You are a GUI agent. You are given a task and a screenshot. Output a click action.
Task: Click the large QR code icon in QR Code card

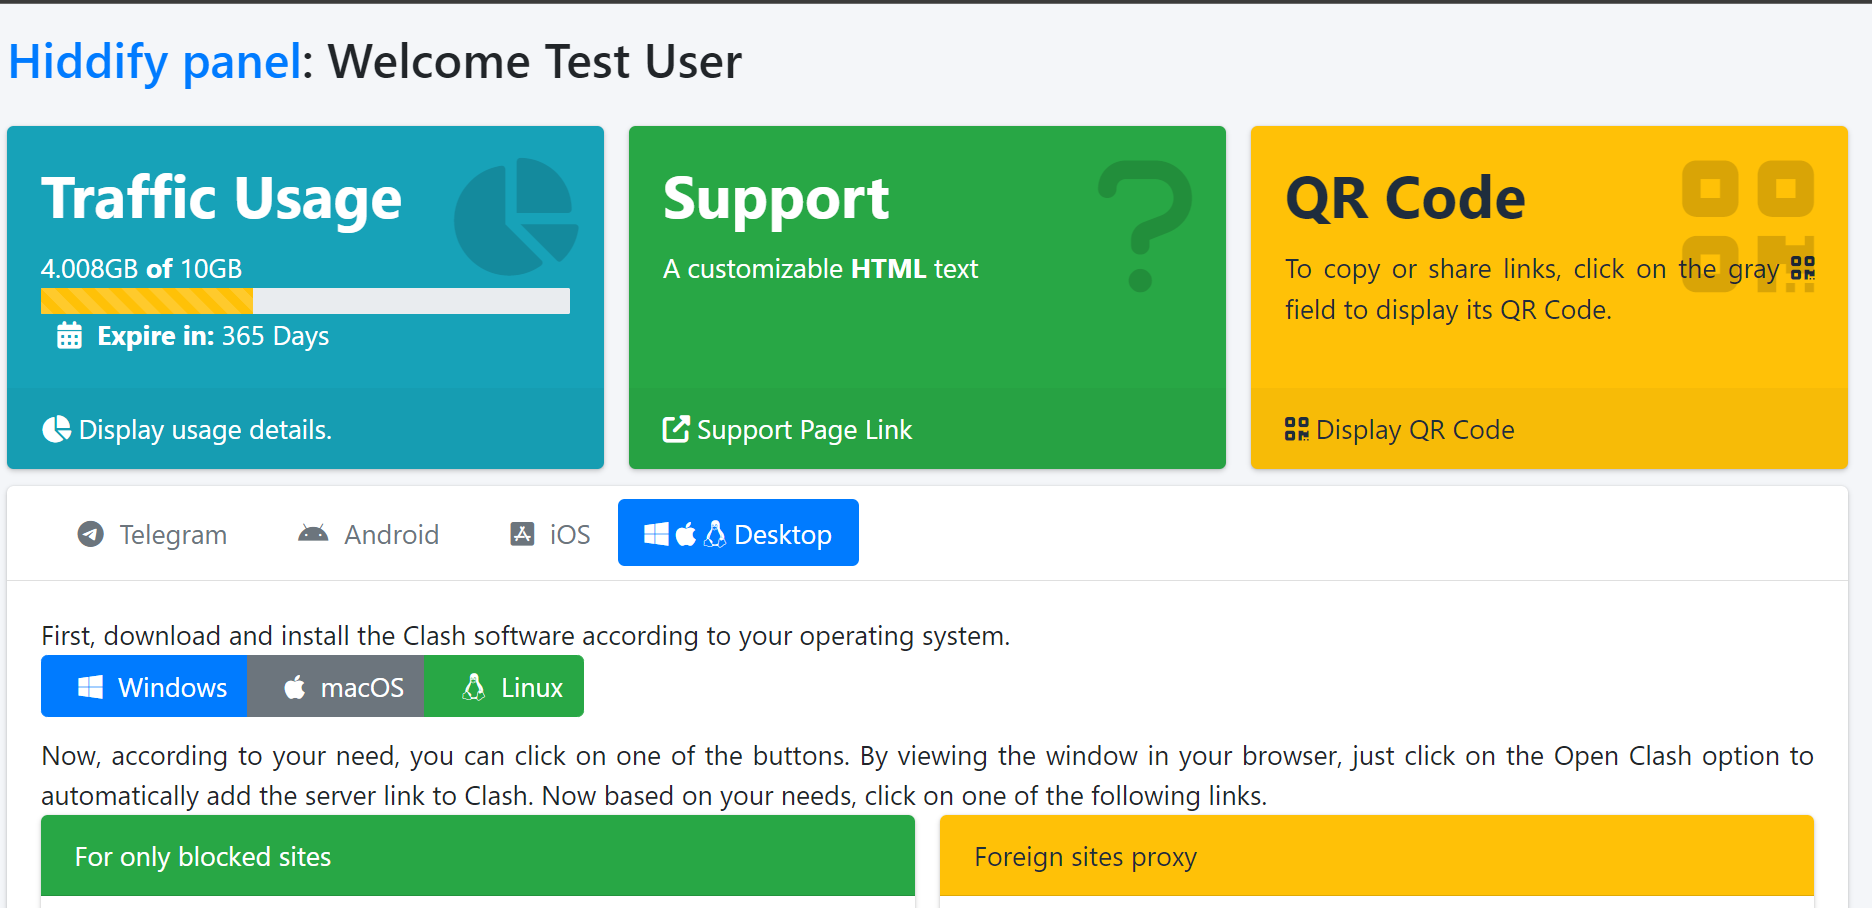click(1748, 226)
